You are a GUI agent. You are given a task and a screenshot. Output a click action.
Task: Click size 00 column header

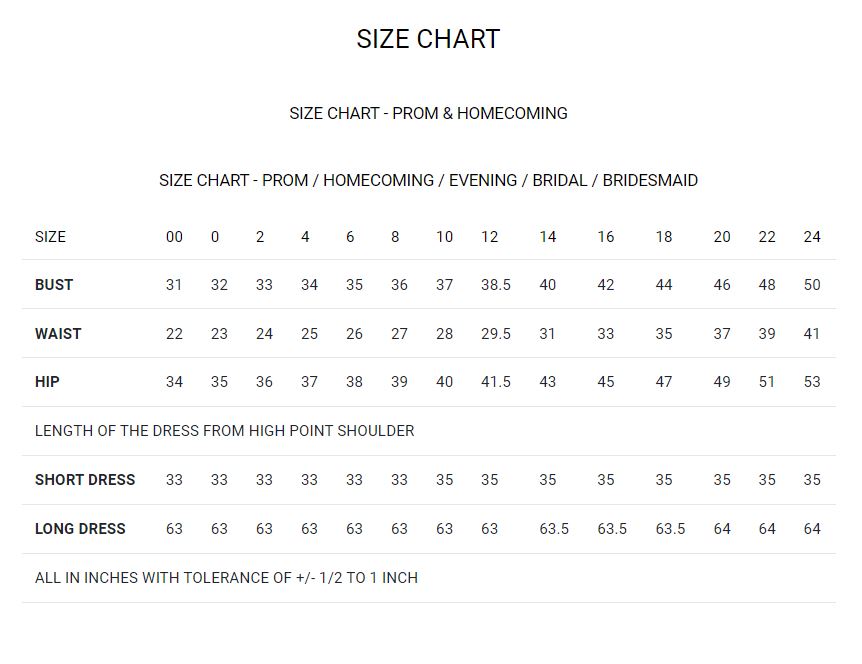[x=174, y=237]
